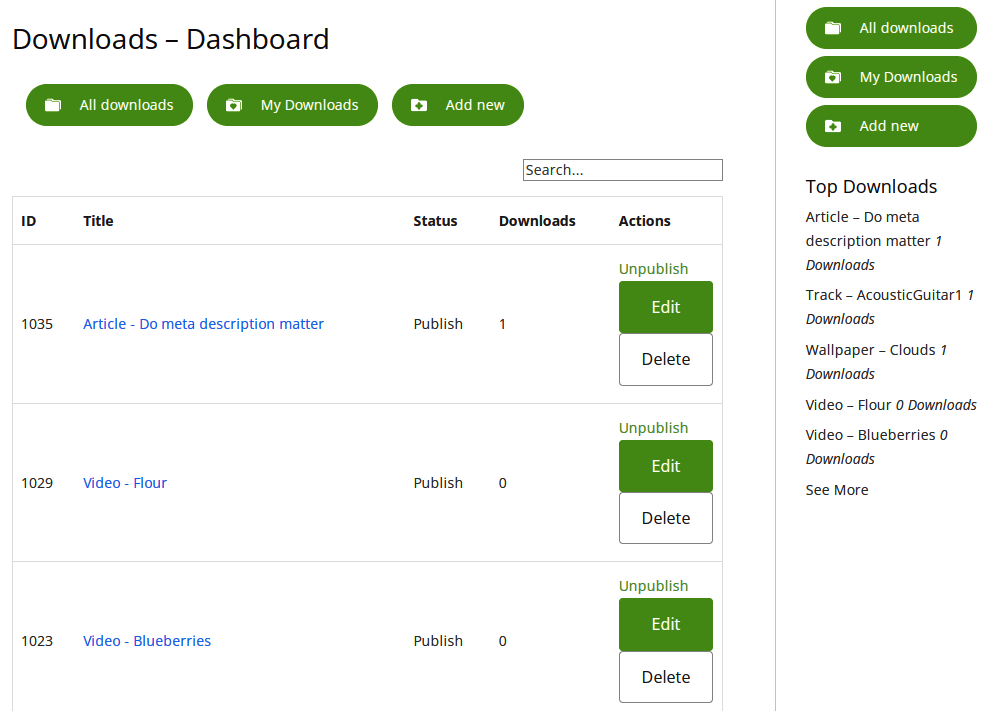Open the Video - Flour download link
The image size is (990, 711).
pos(125,483)
